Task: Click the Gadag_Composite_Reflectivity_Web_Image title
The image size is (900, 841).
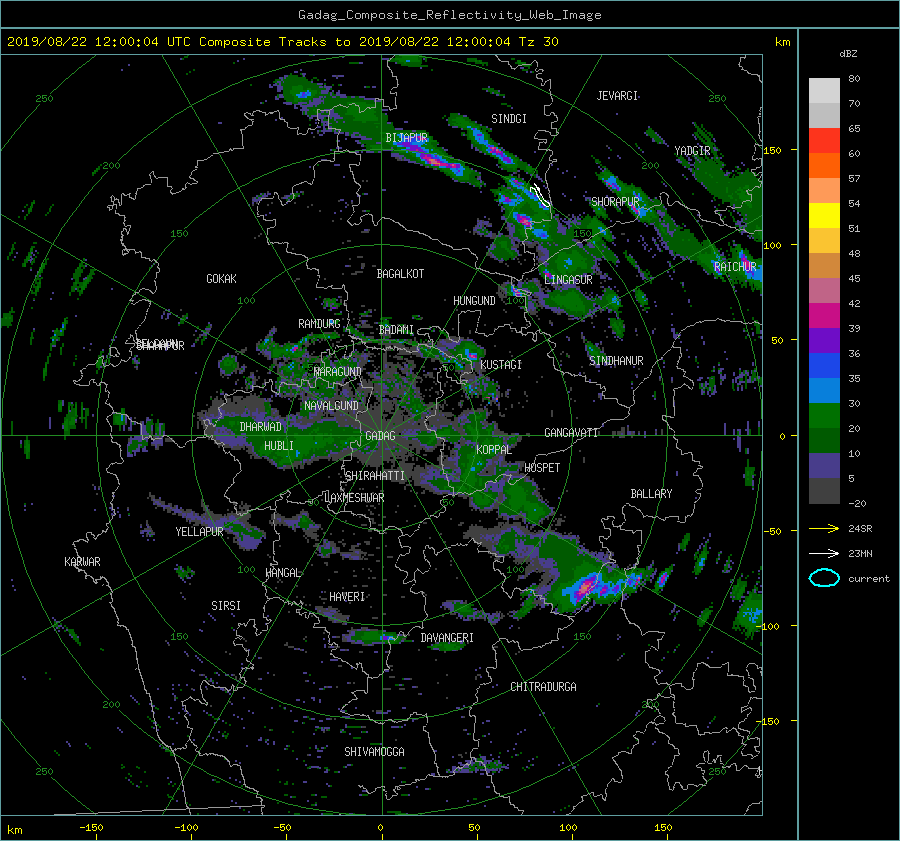Action: click(x=449, y=15)
